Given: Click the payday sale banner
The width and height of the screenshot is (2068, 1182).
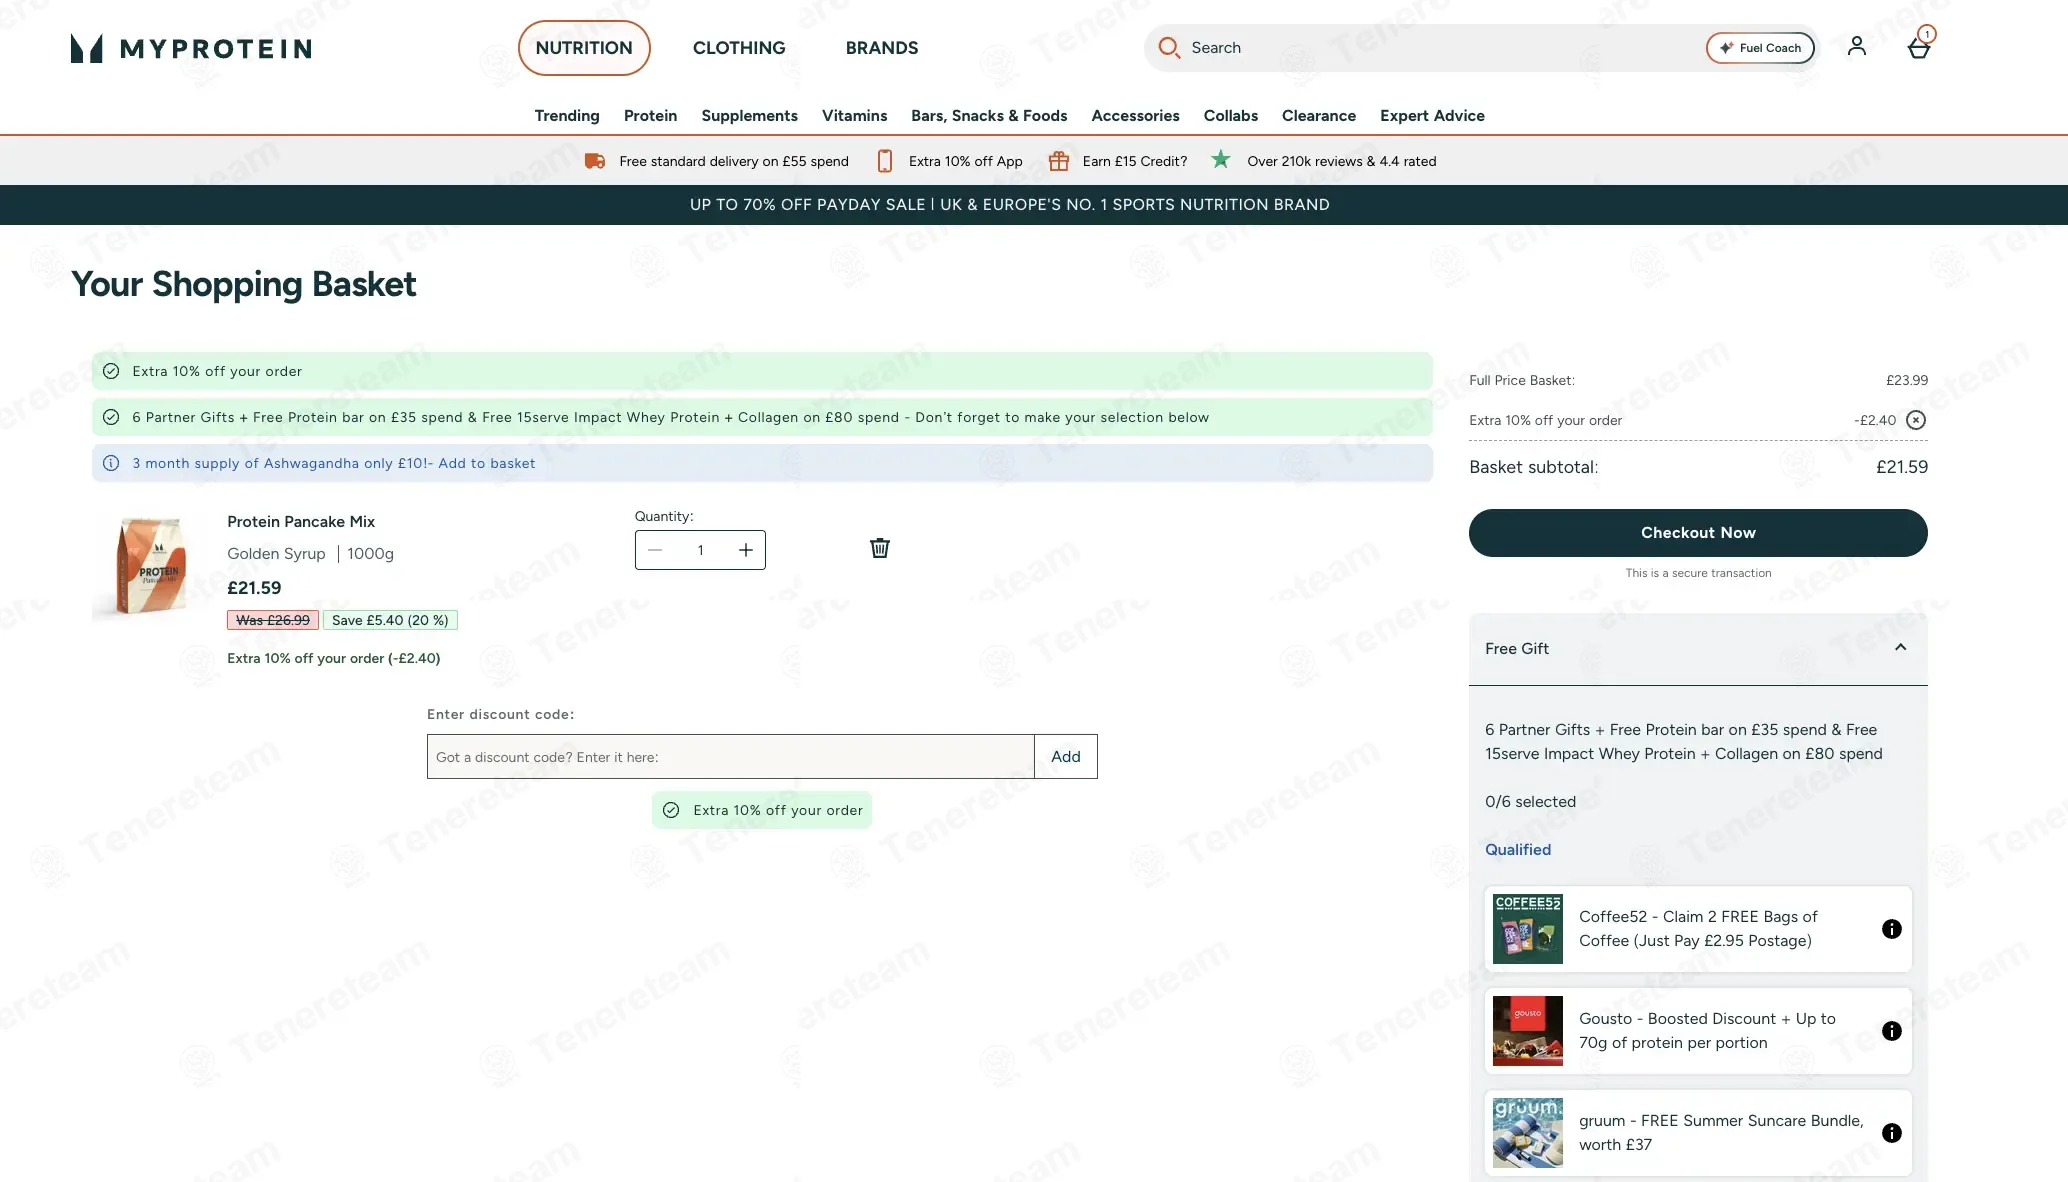Looking at the screenshot, I should (1034, 205).
